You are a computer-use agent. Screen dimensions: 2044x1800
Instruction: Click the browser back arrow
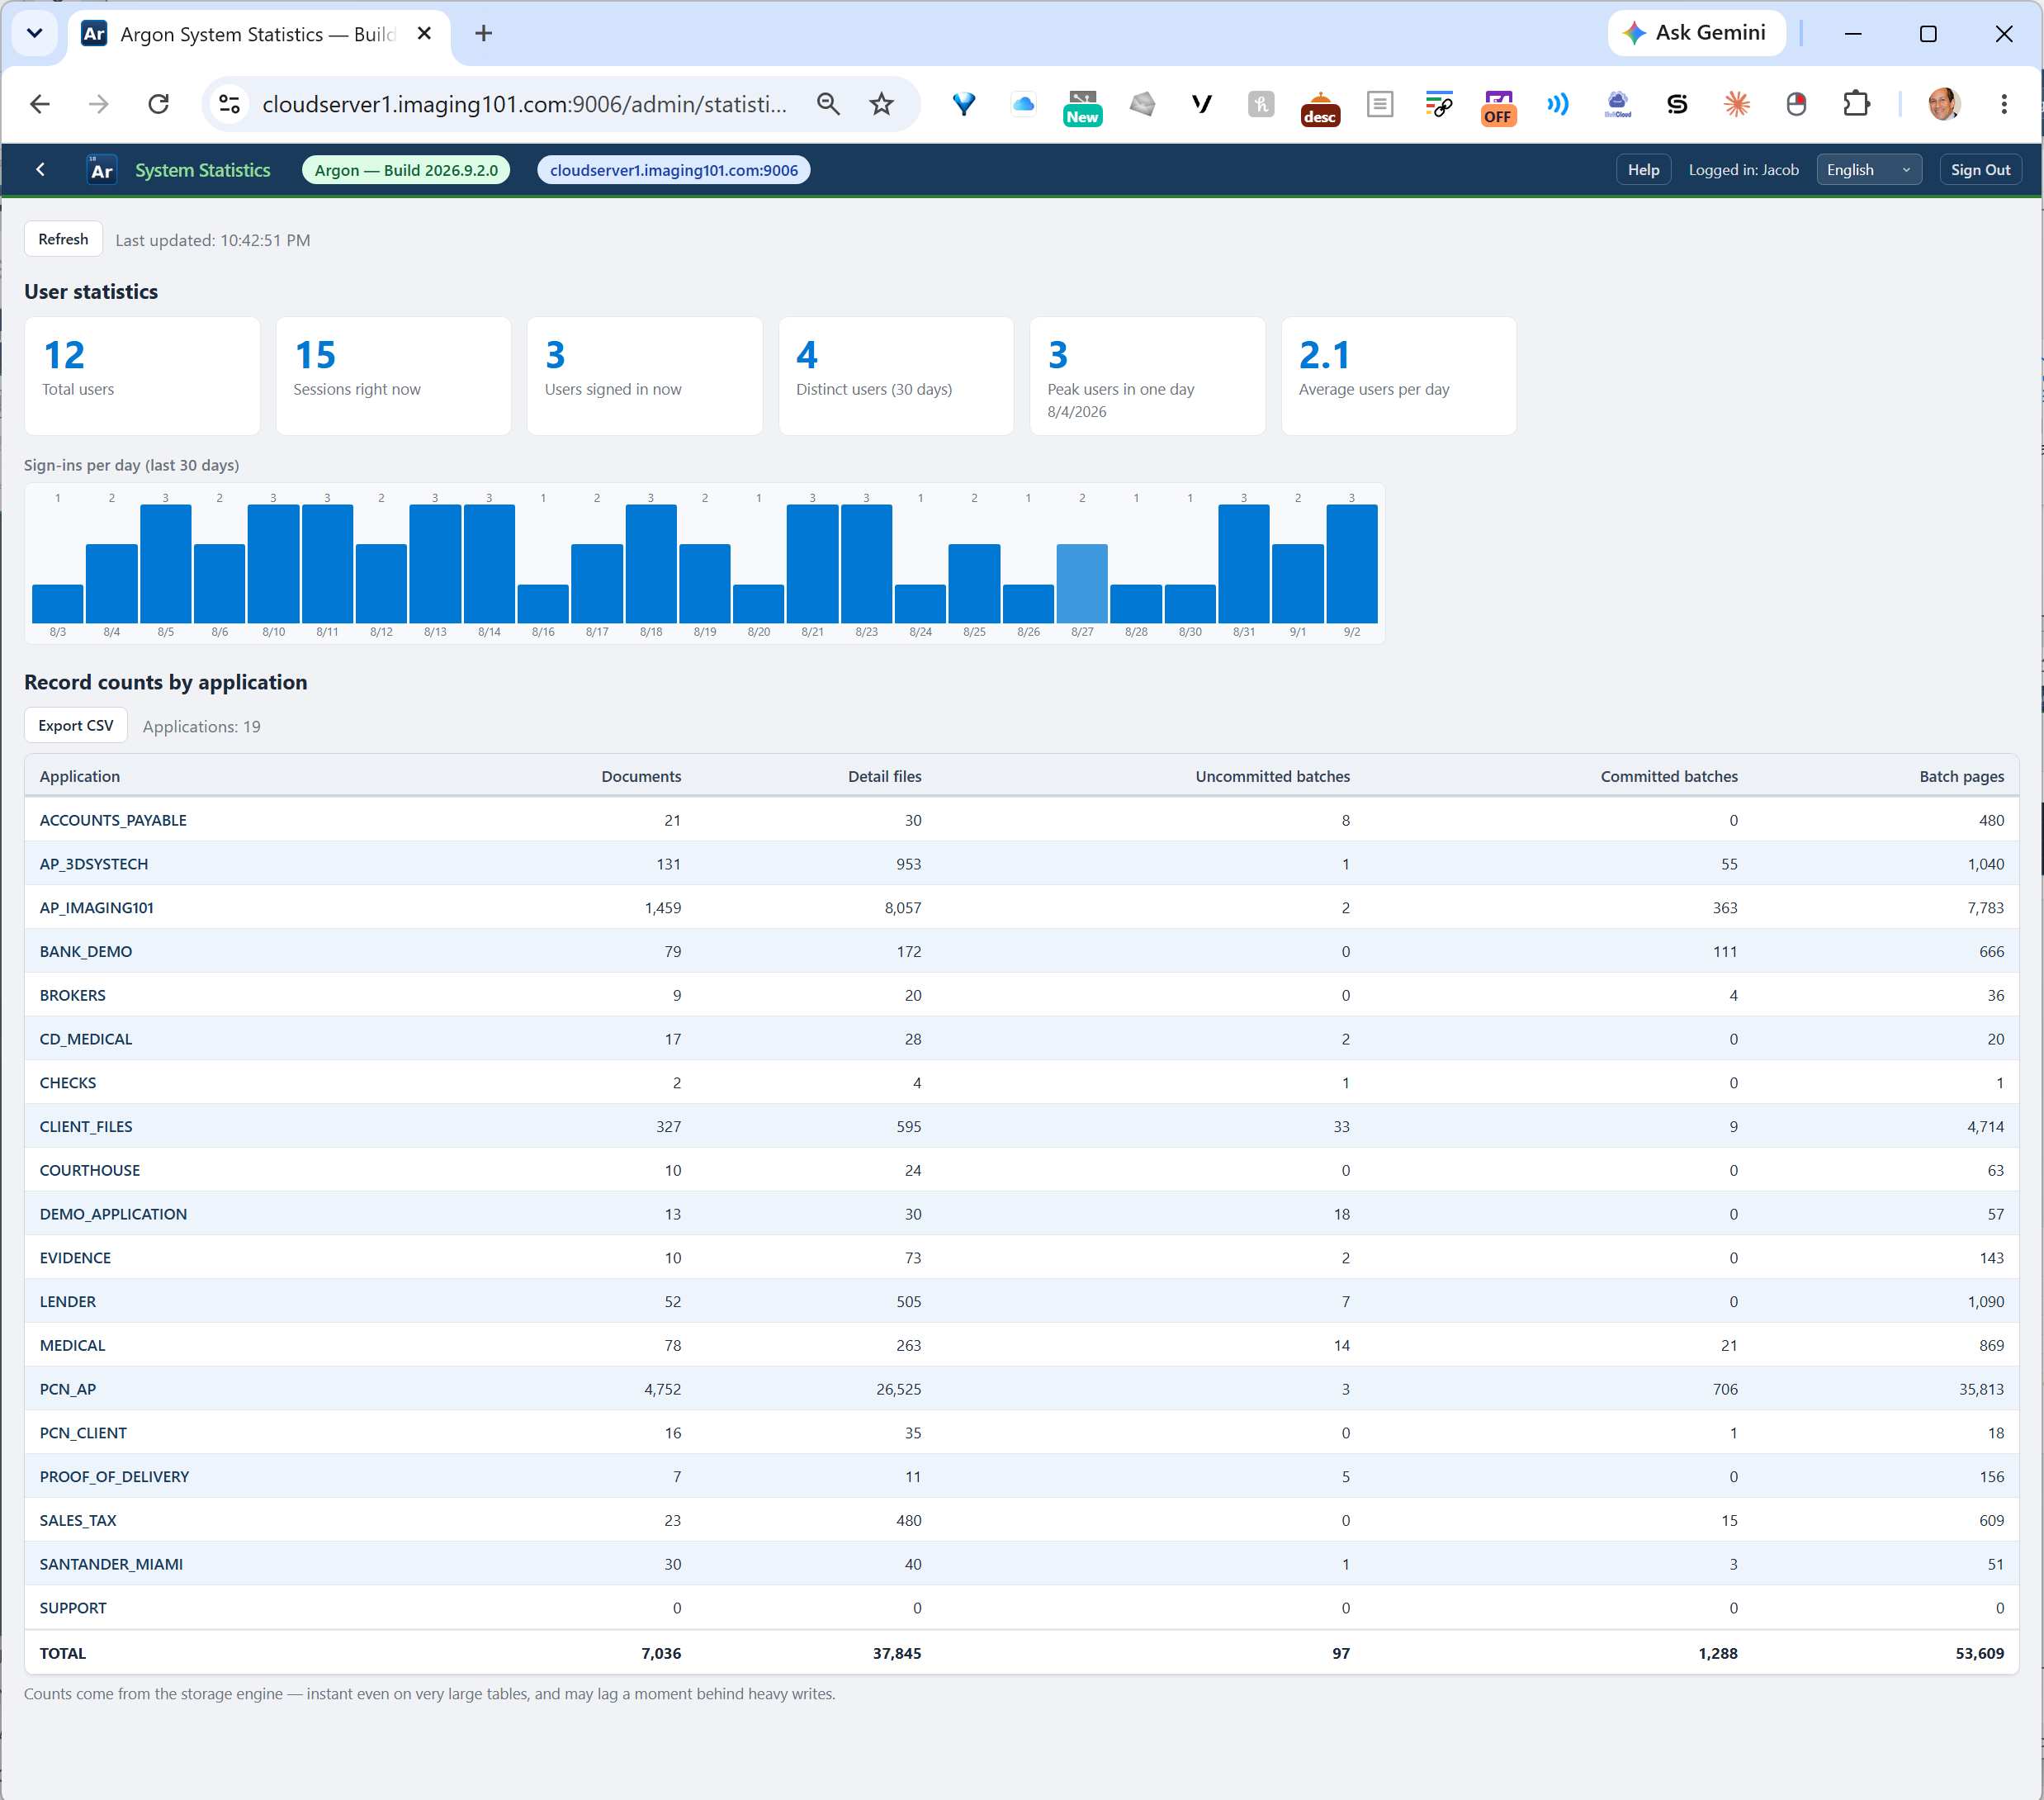(x=40, y=104)
